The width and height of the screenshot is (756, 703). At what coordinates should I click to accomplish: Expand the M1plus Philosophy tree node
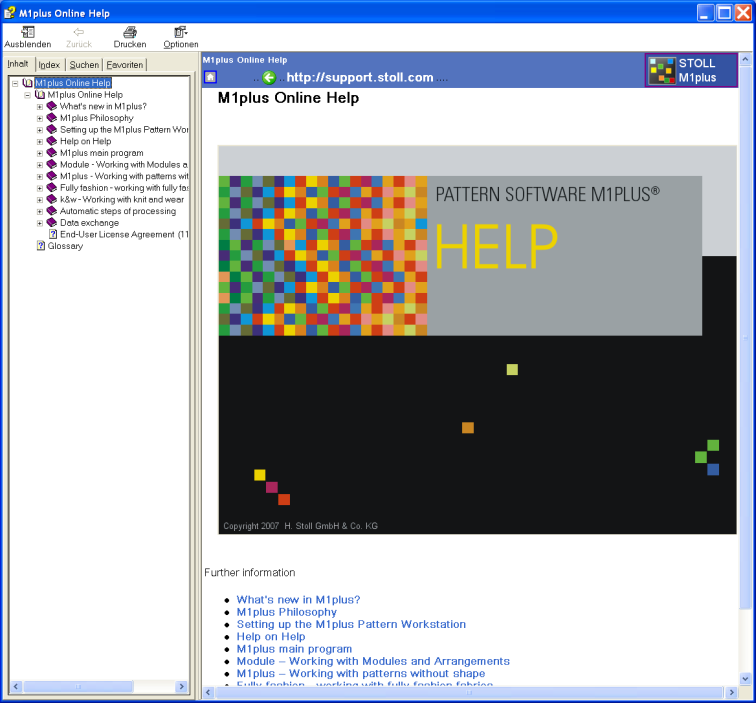click(x=40, y=118)
